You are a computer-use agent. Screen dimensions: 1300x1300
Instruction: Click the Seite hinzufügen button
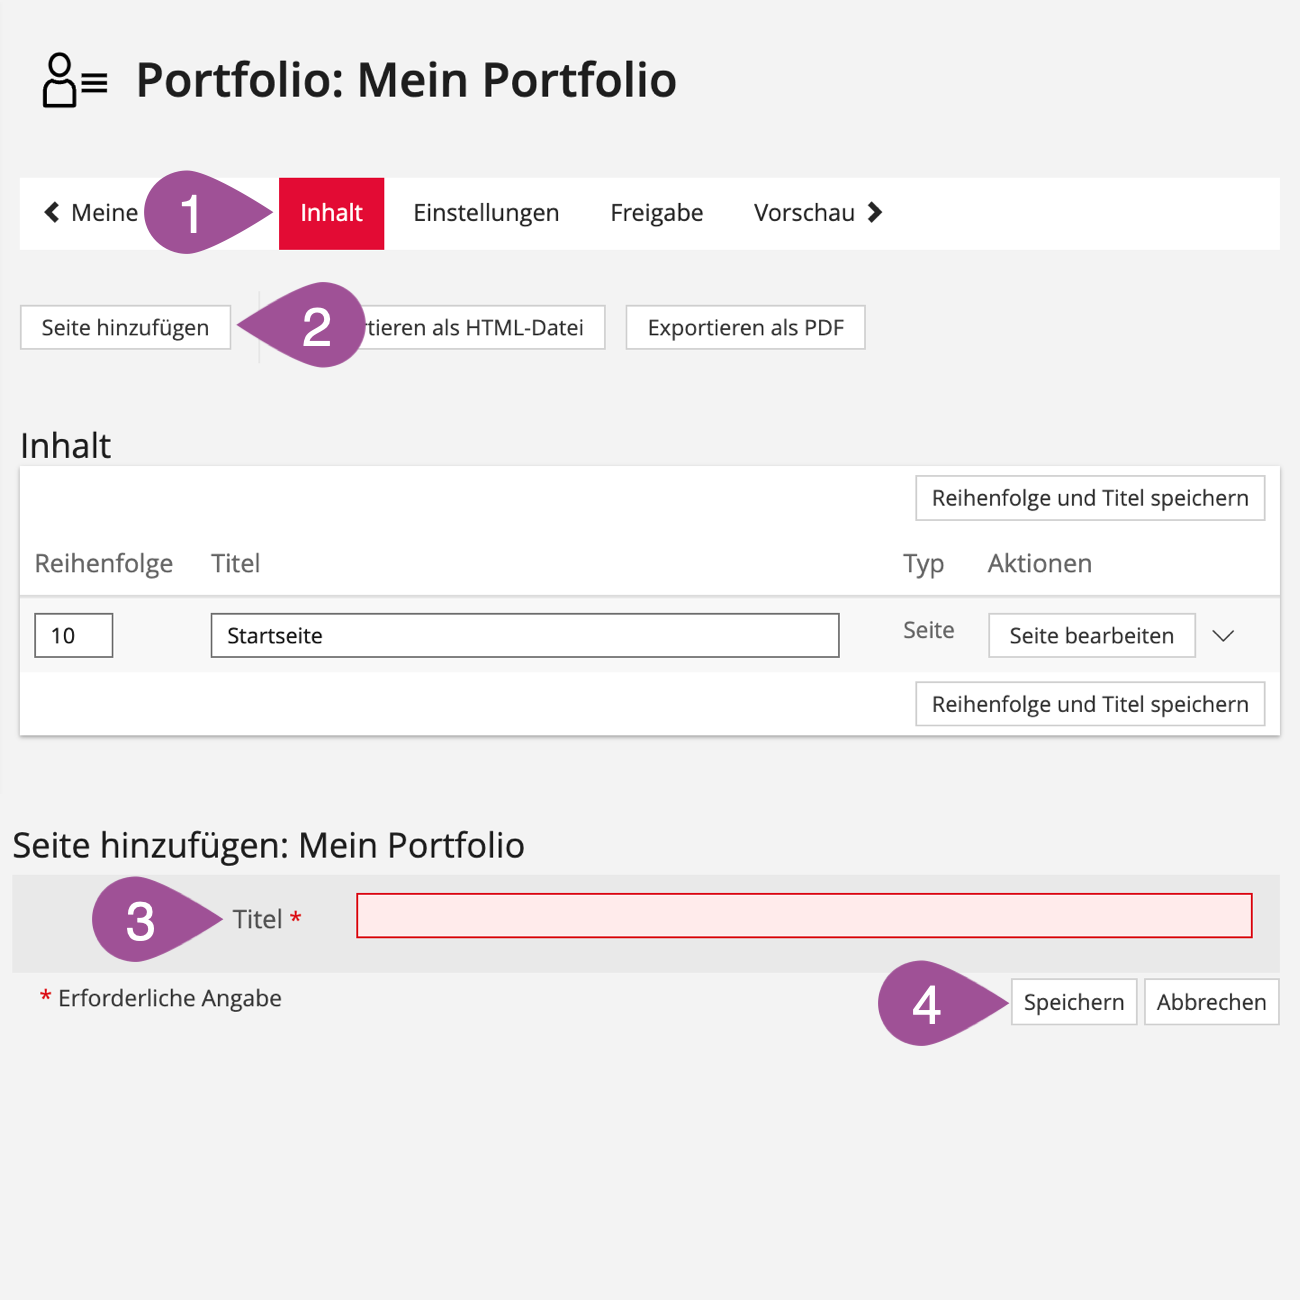pos(125,327)
